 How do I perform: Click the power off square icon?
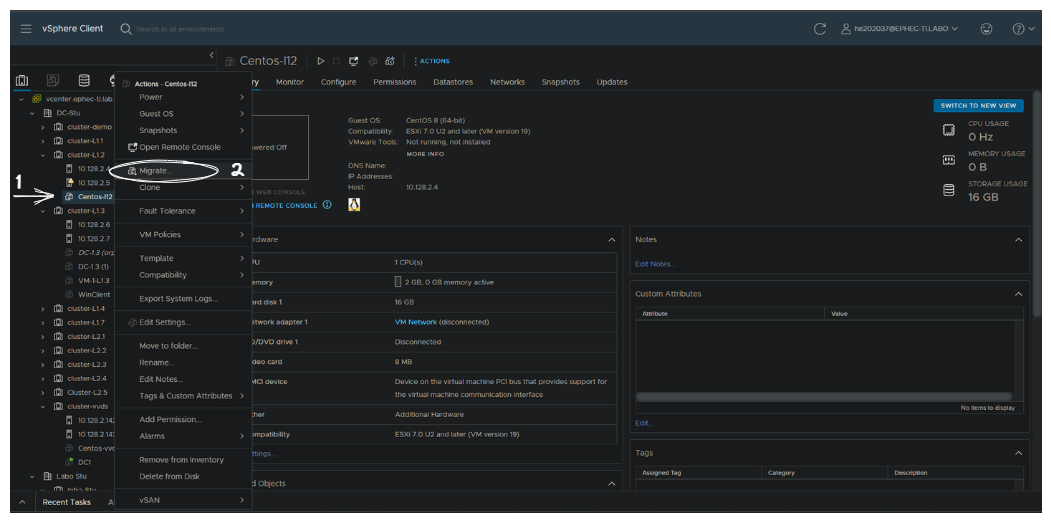pyautogui.click(x=336, y=61)
